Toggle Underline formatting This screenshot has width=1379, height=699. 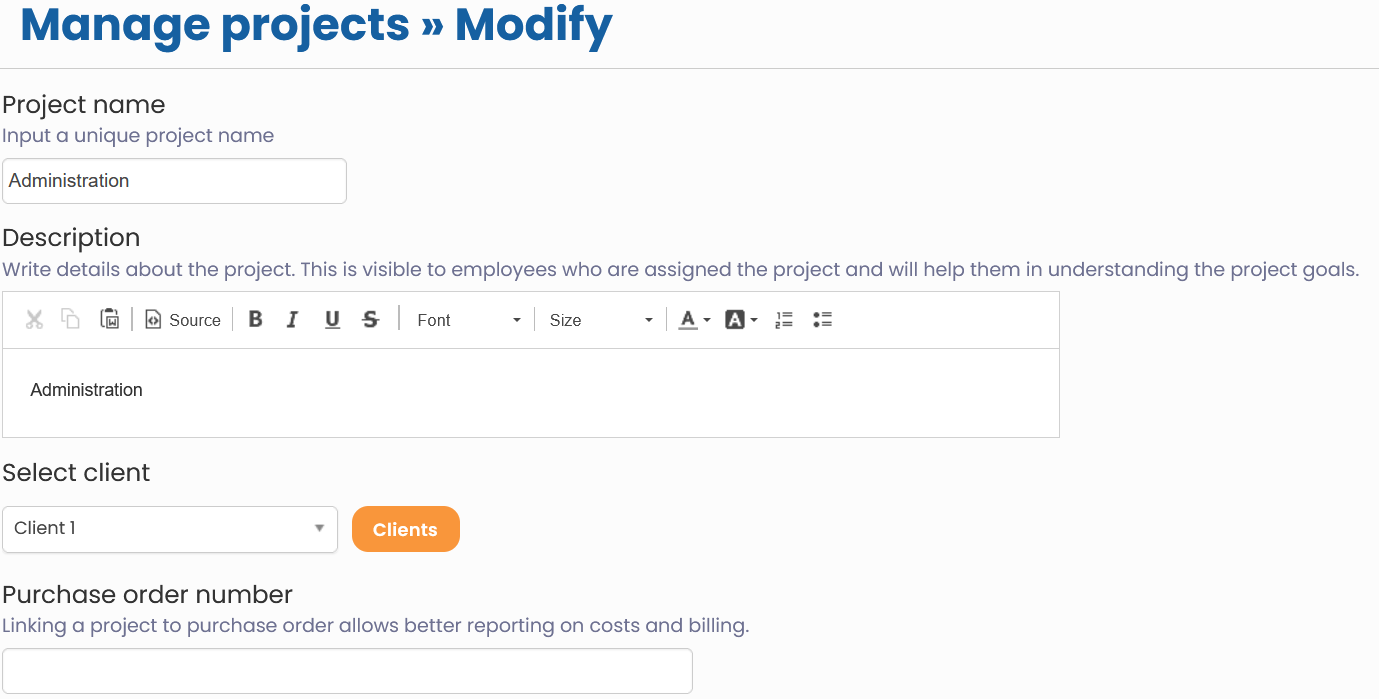tap(332, 320)
